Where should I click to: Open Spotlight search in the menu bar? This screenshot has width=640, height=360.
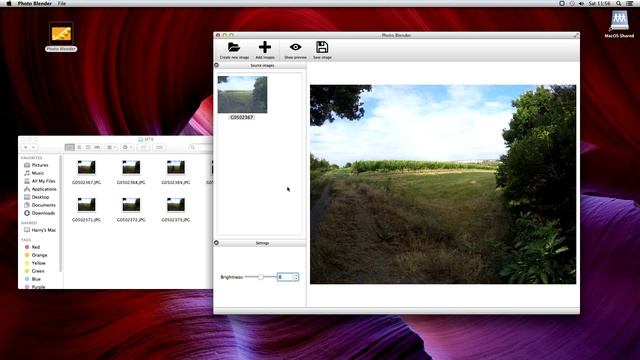619,3
